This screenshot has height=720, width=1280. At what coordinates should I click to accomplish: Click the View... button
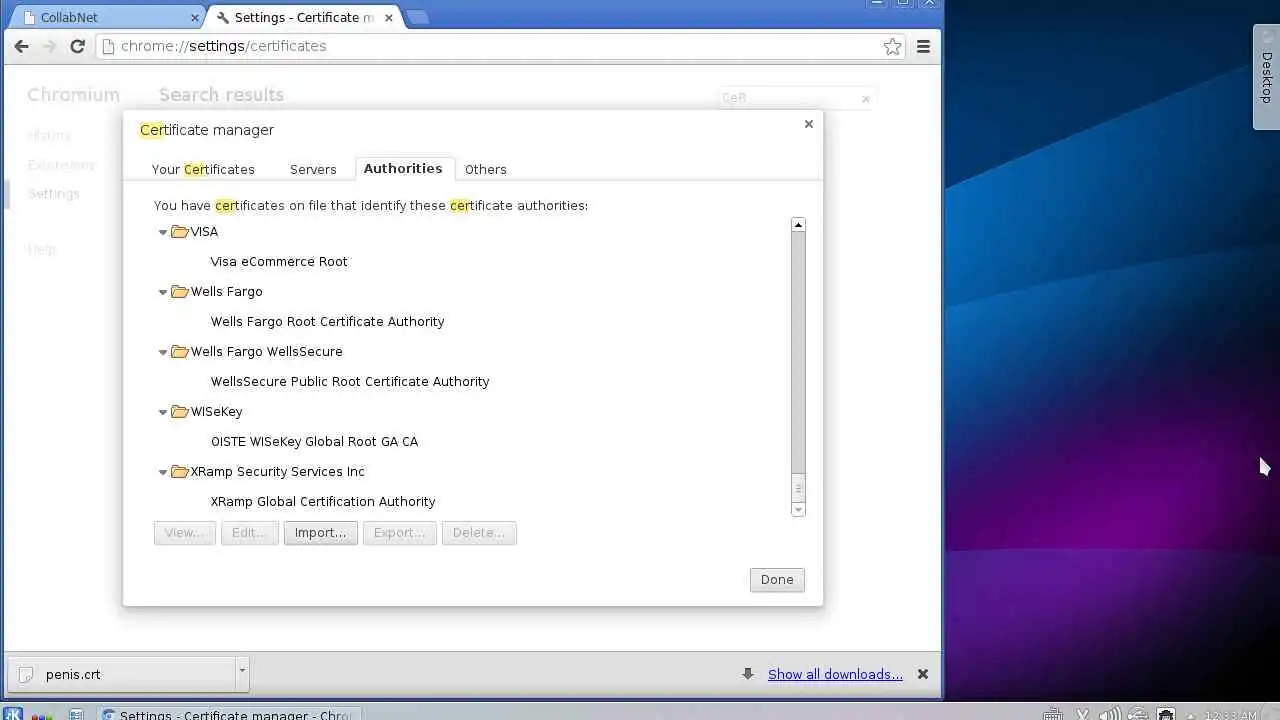coord(184,533)
